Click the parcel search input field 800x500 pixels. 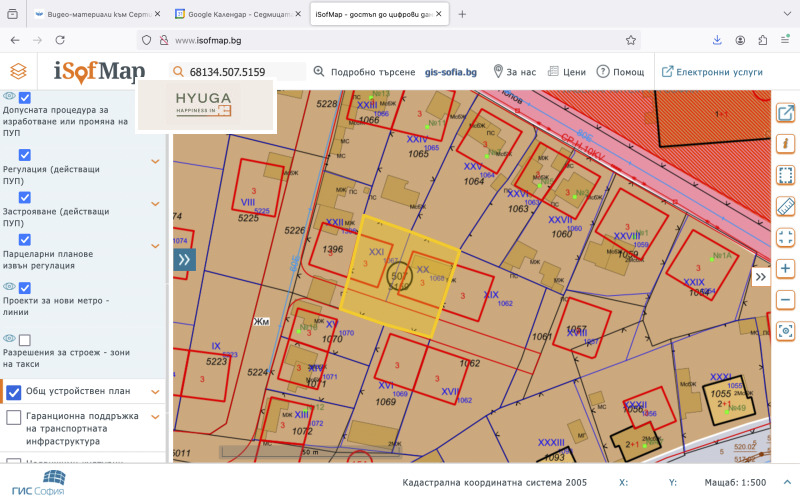pyautogui.click(x=243, y=72)
